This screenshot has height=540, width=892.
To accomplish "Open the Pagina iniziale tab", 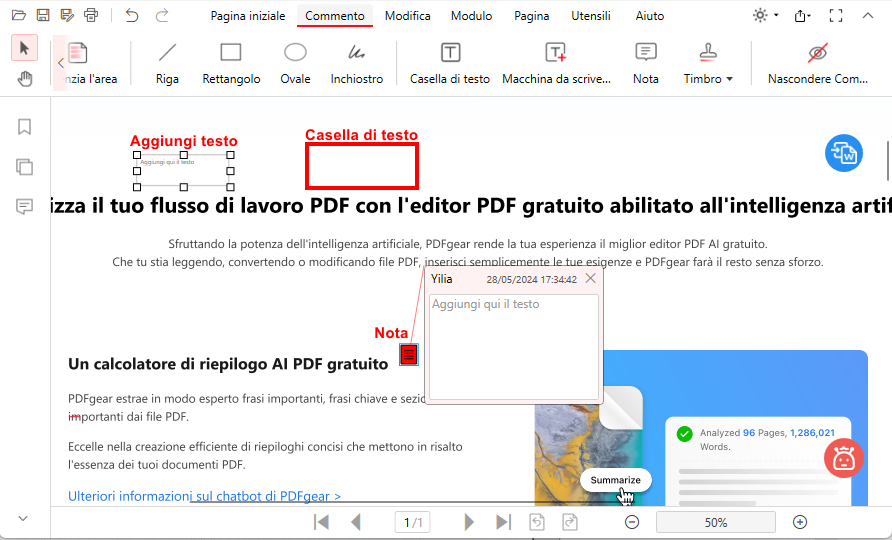I will 247,16.
